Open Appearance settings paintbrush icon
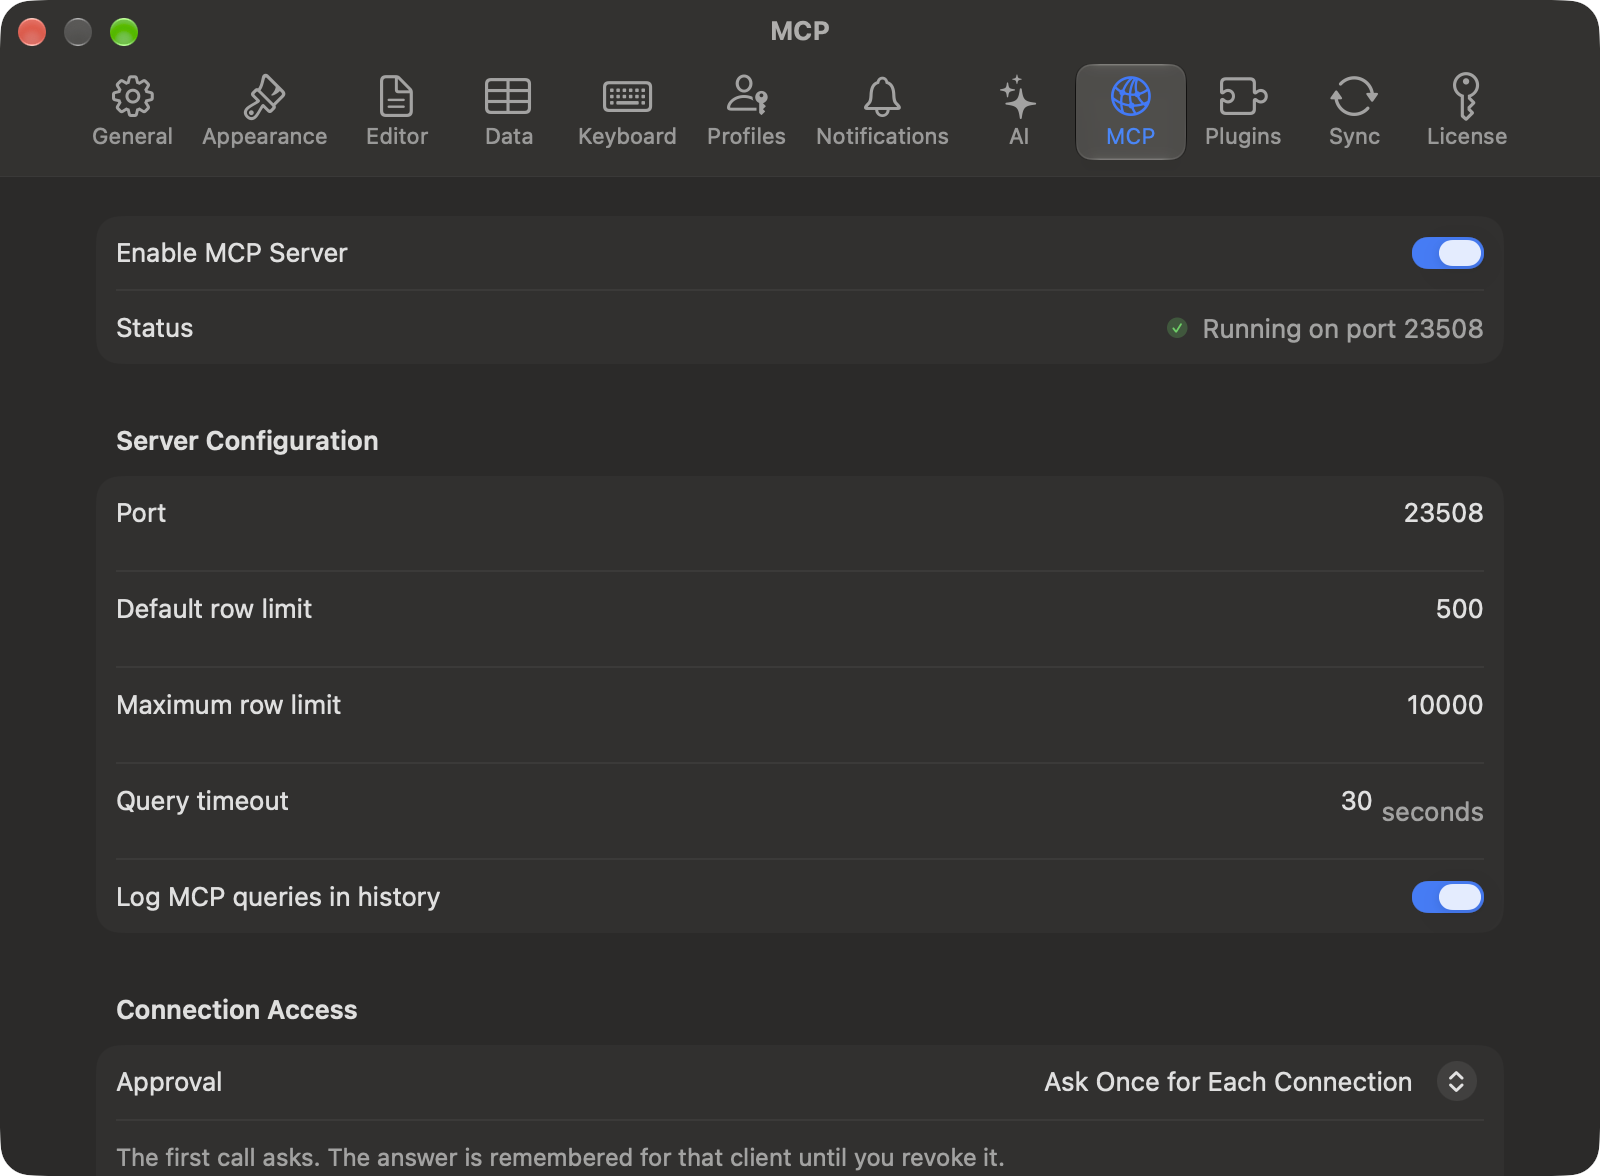 coord(265,97)
